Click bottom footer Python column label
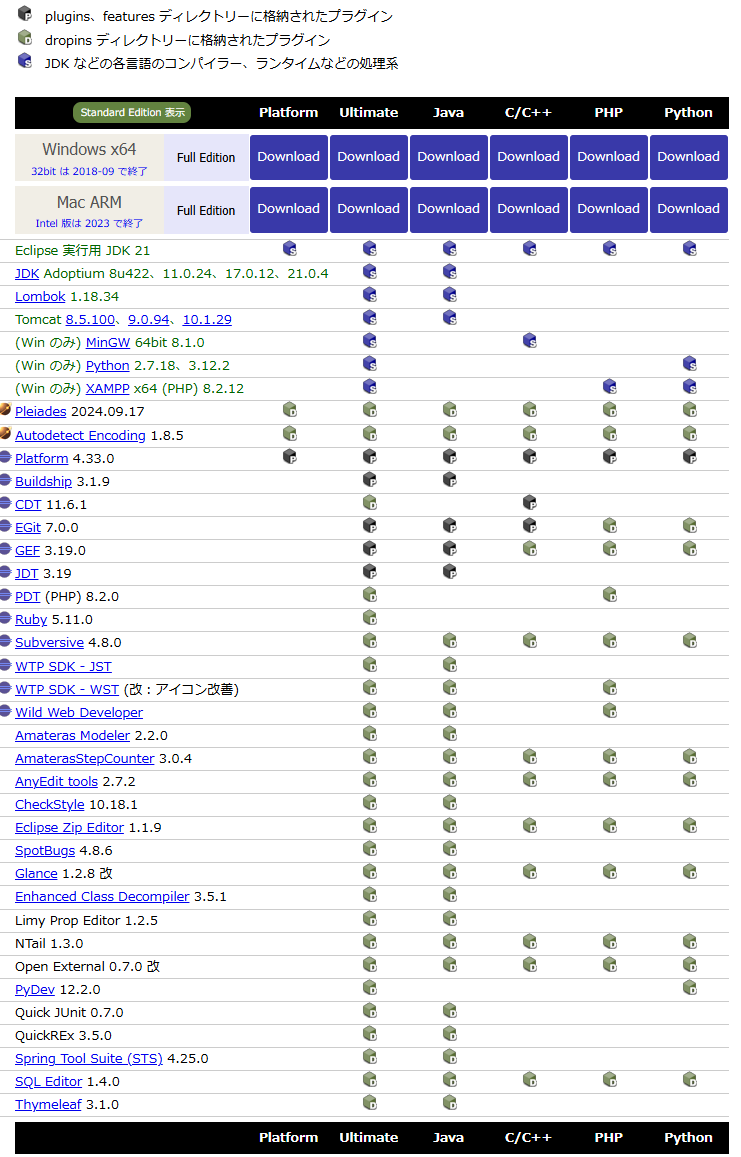 pos(689,1138)
